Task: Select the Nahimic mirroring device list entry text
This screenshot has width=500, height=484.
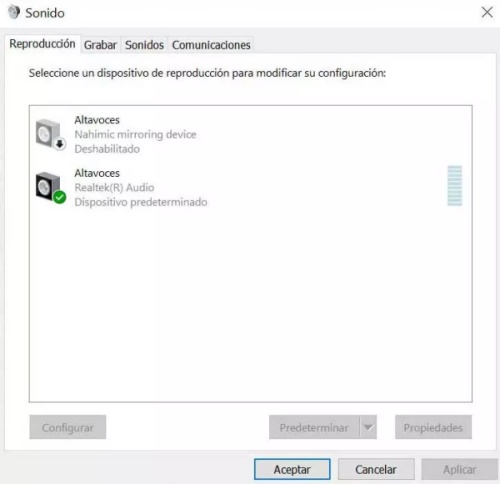Action: pyautogui.click(x=135, y=134)
